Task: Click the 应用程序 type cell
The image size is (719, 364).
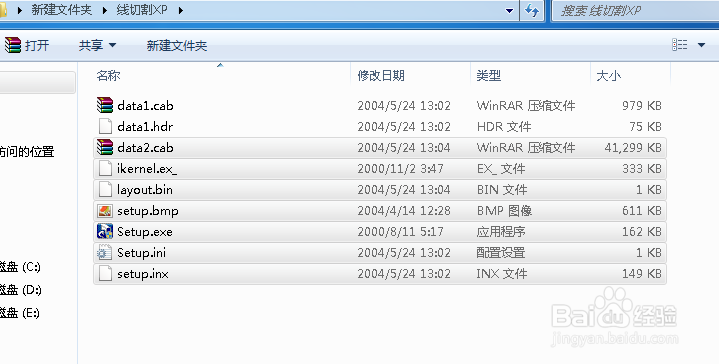Action: [501, 232]
